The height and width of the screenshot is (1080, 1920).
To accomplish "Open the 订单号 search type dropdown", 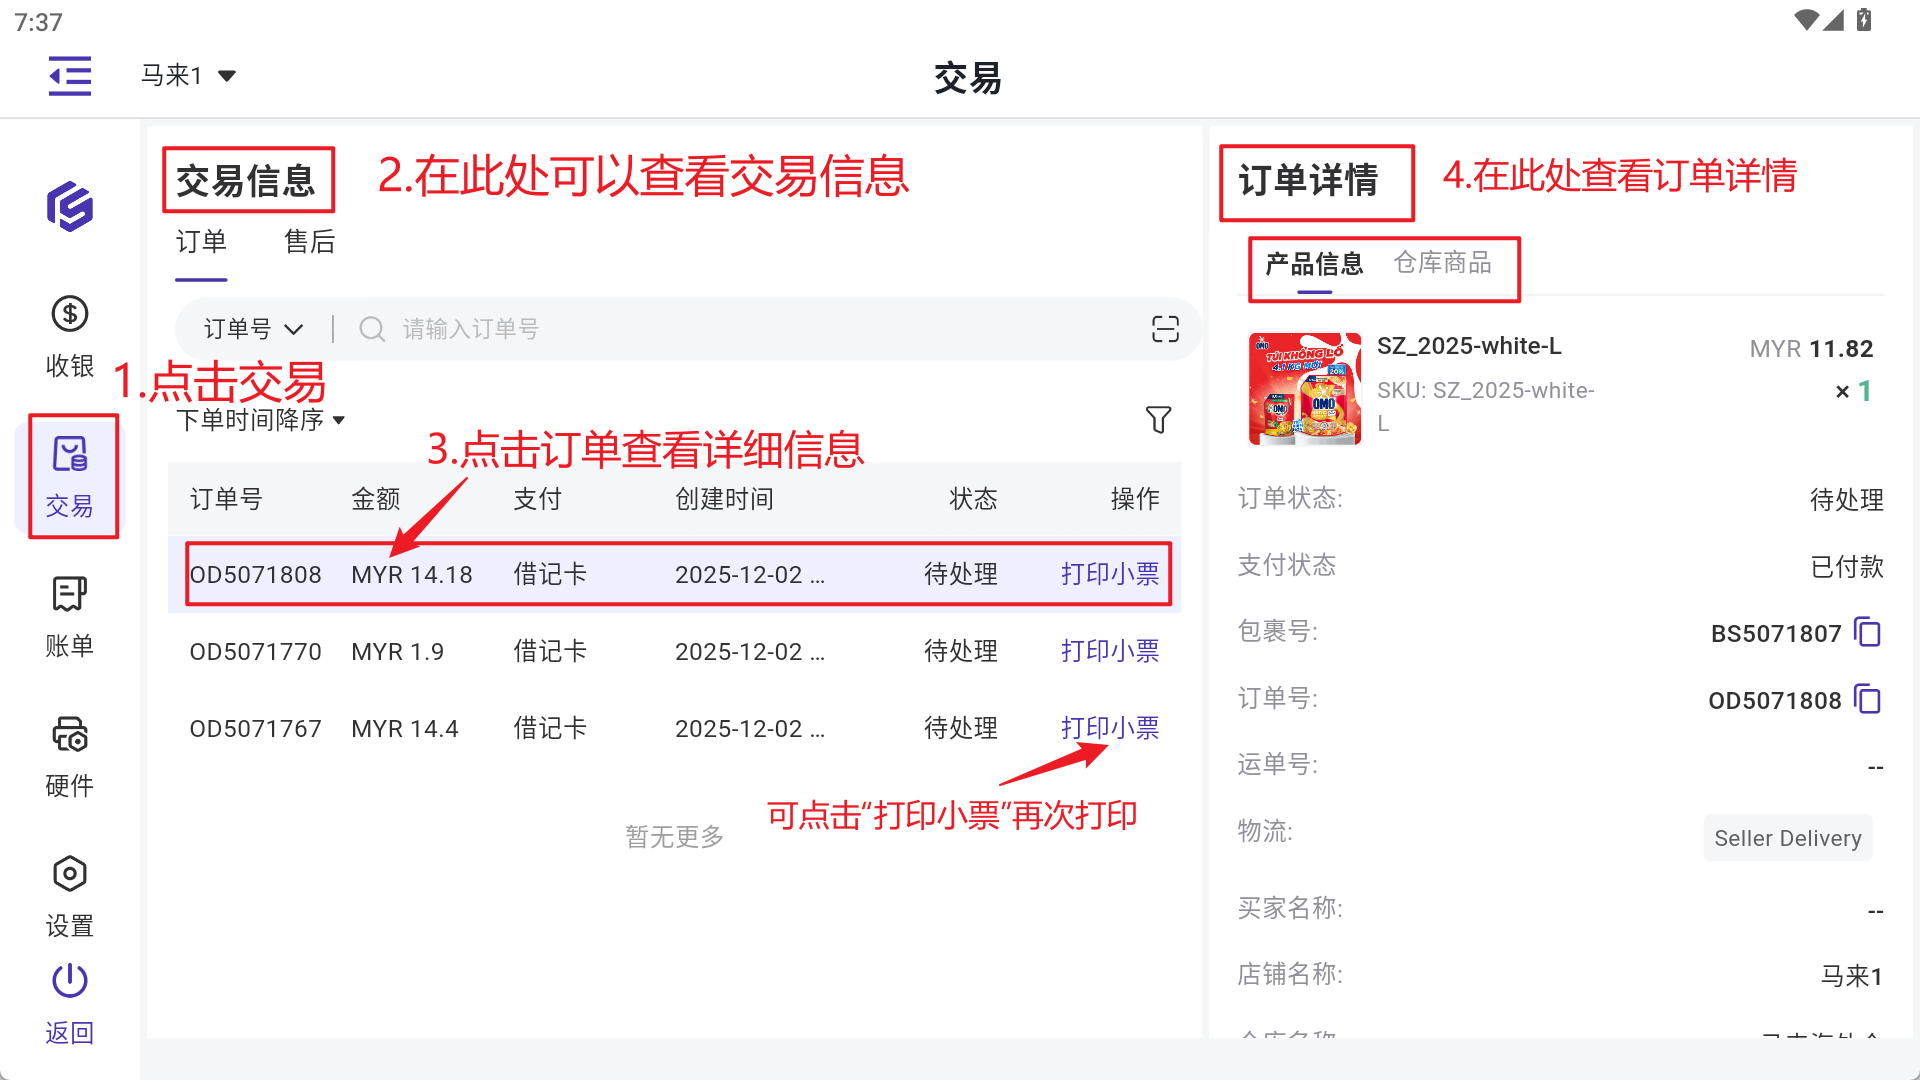I will [x=253, y=329].
